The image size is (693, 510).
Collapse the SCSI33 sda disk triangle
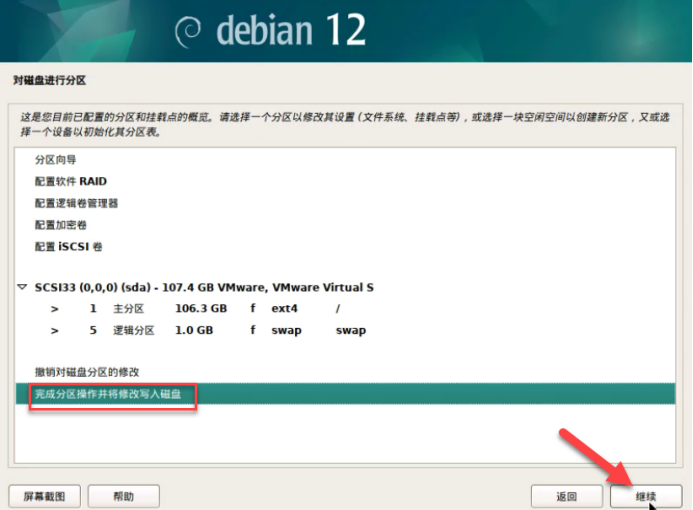click(x=23, y=288)
